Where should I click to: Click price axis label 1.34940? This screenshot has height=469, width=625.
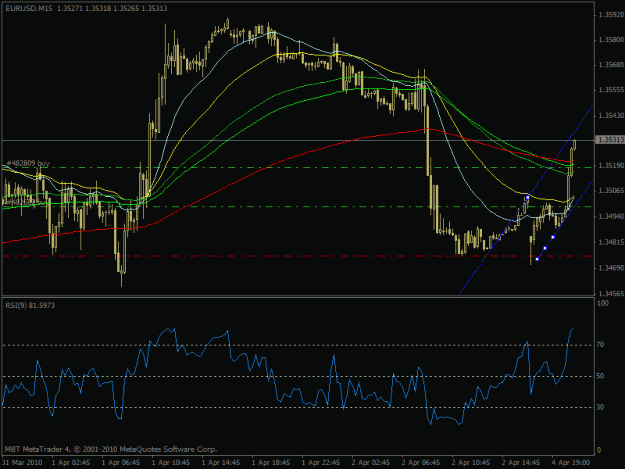tap(611, 216)
